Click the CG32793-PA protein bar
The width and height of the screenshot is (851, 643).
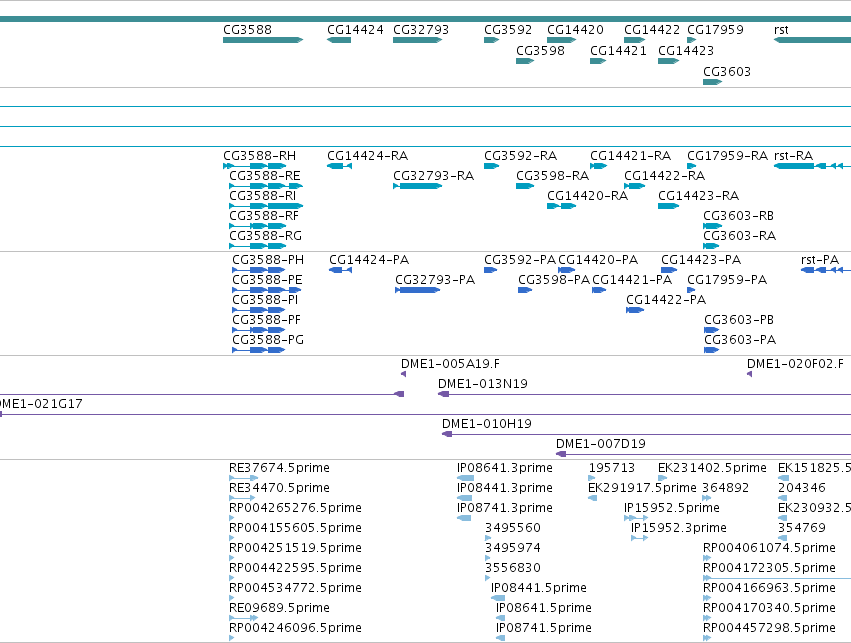click(x=417, y=290)
